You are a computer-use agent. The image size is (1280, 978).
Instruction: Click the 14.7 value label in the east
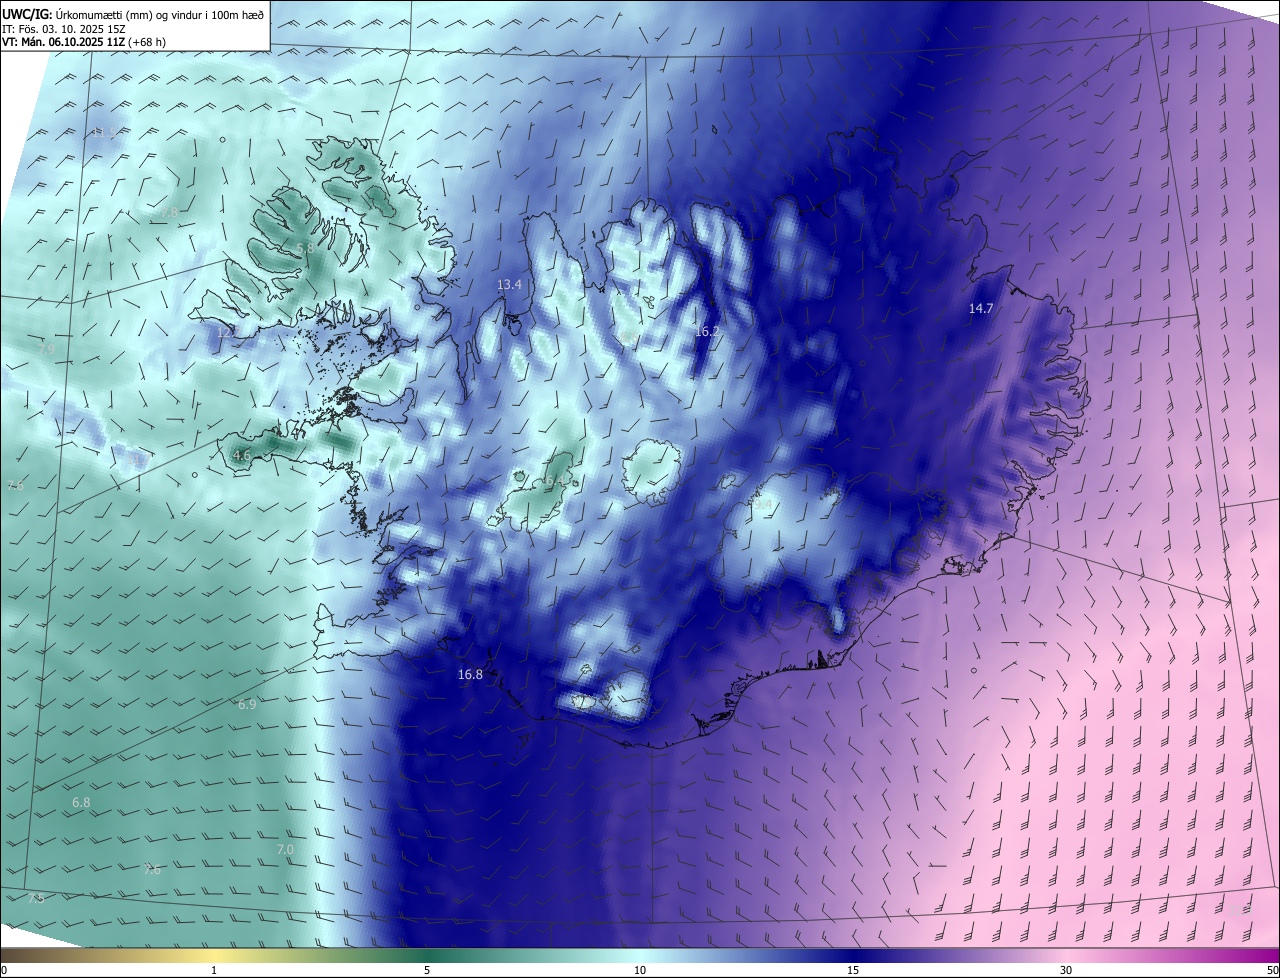click(981, 309)
